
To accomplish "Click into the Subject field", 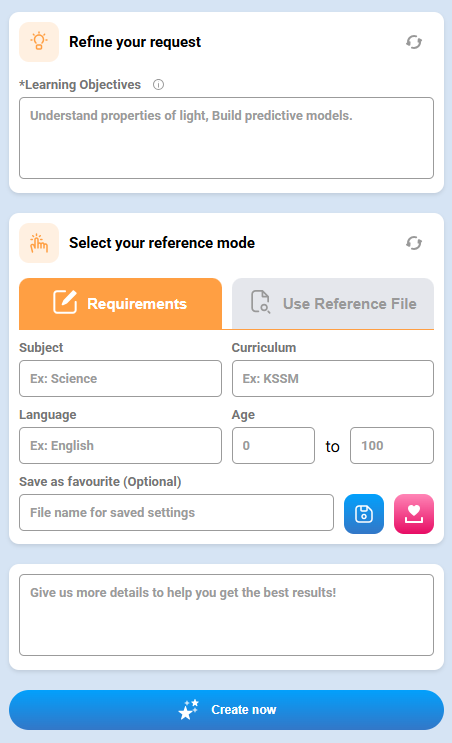I will click(120, 379).
